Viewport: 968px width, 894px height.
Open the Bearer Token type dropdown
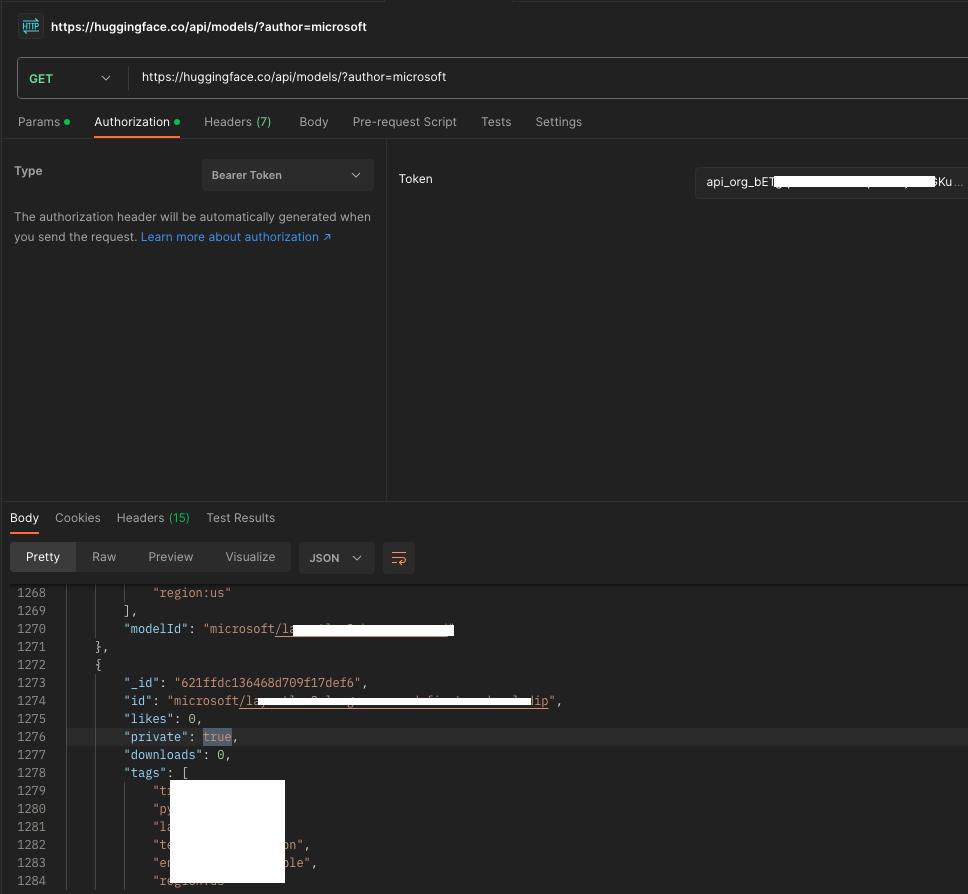click(x=287, y=175)
